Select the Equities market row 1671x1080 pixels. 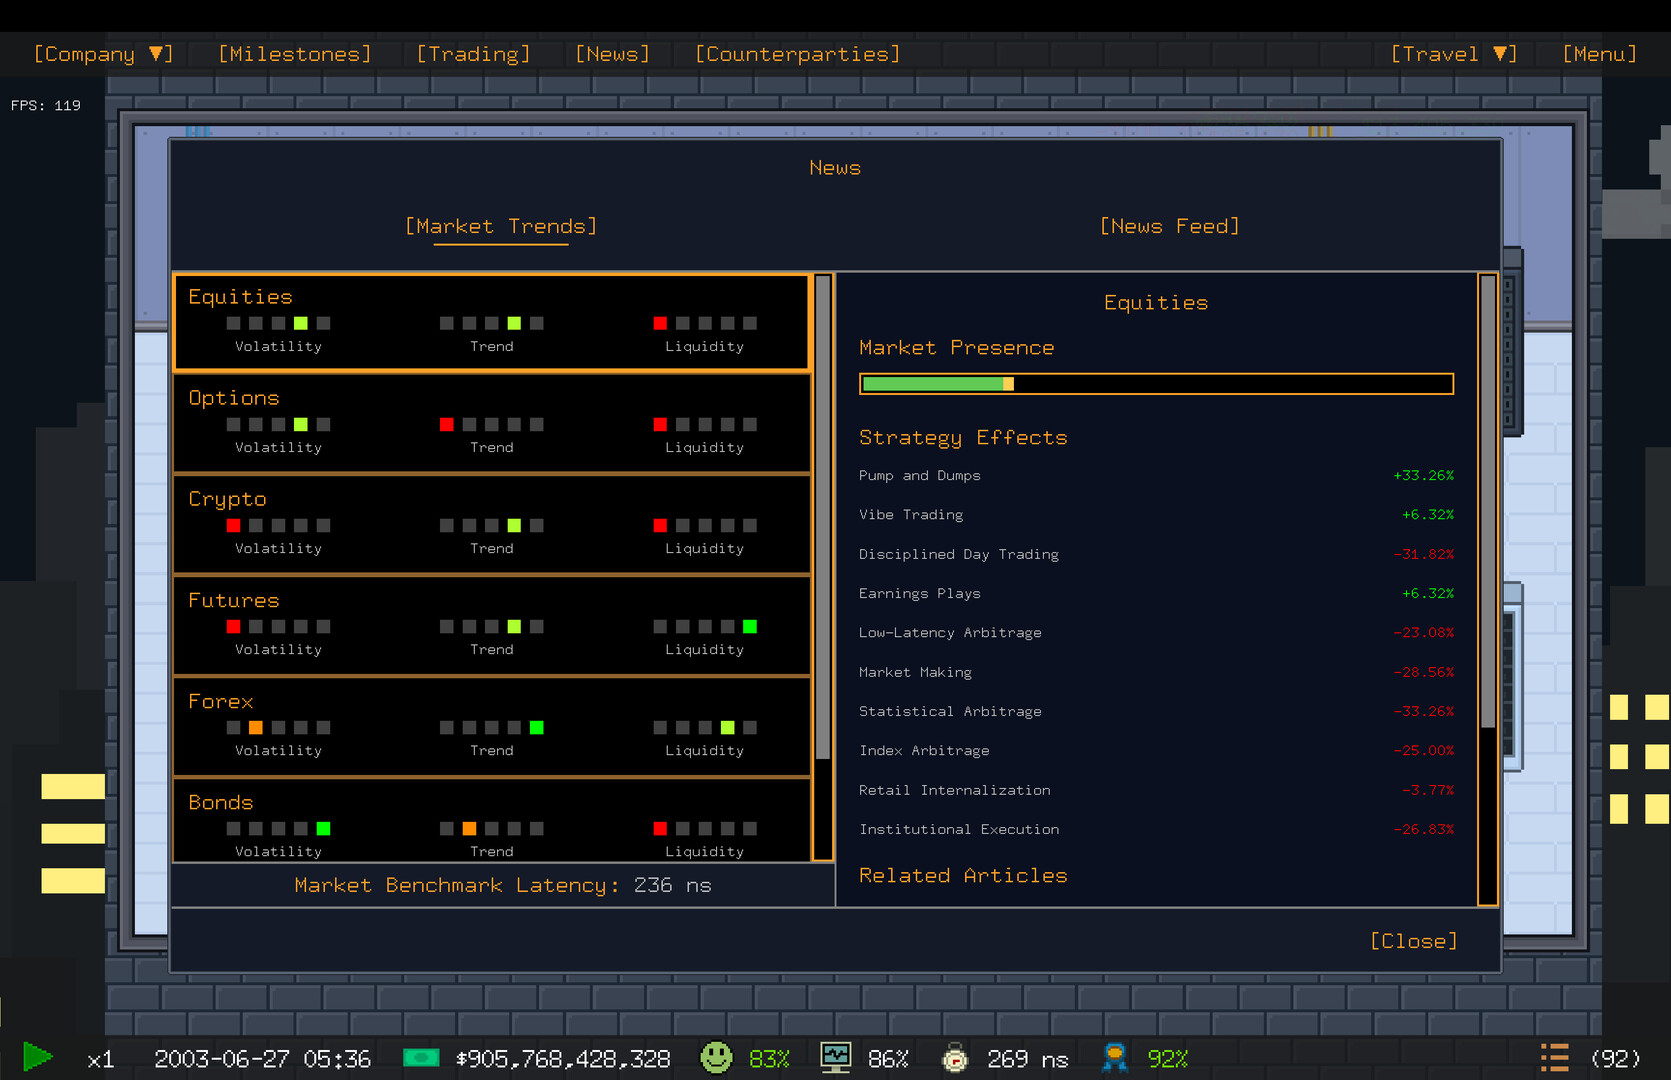tap(492, 322)
